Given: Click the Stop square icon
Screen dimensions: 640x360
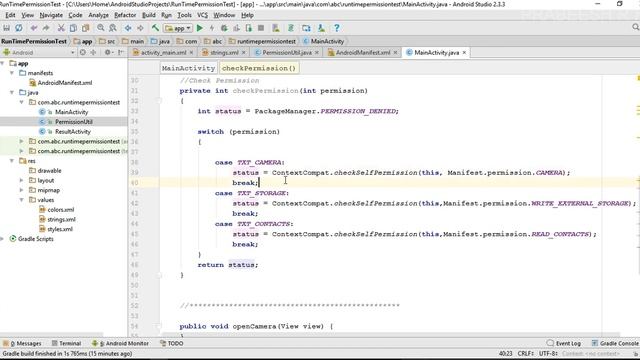Looking at the screenshot, I should pyautogui.click(x=261, y=28).
